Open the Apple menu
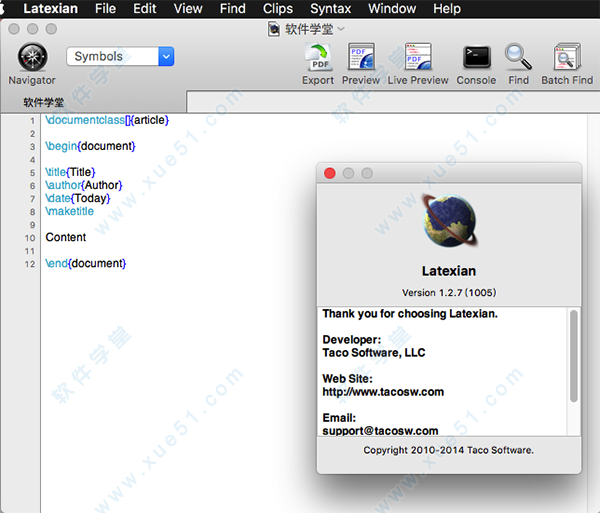 coord(2,8)
